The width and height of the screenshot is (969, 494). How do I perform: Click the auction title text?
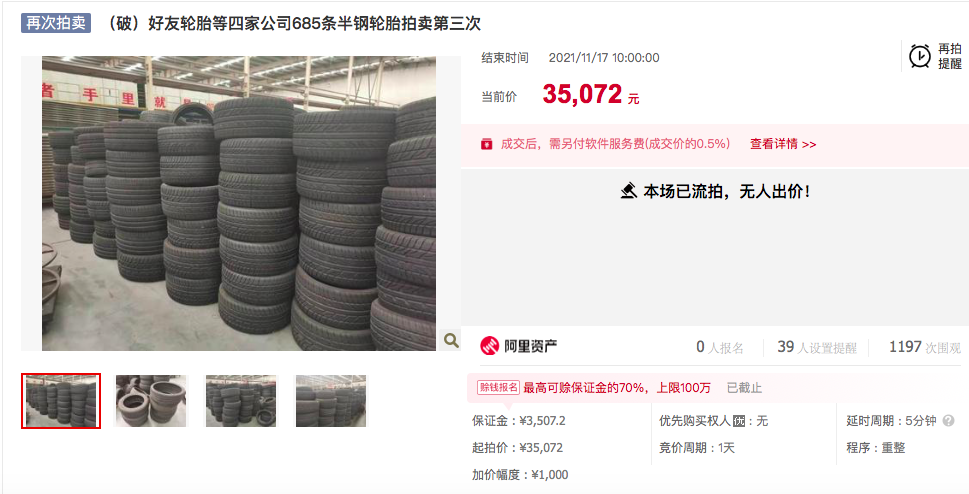[x=293, y=24]
